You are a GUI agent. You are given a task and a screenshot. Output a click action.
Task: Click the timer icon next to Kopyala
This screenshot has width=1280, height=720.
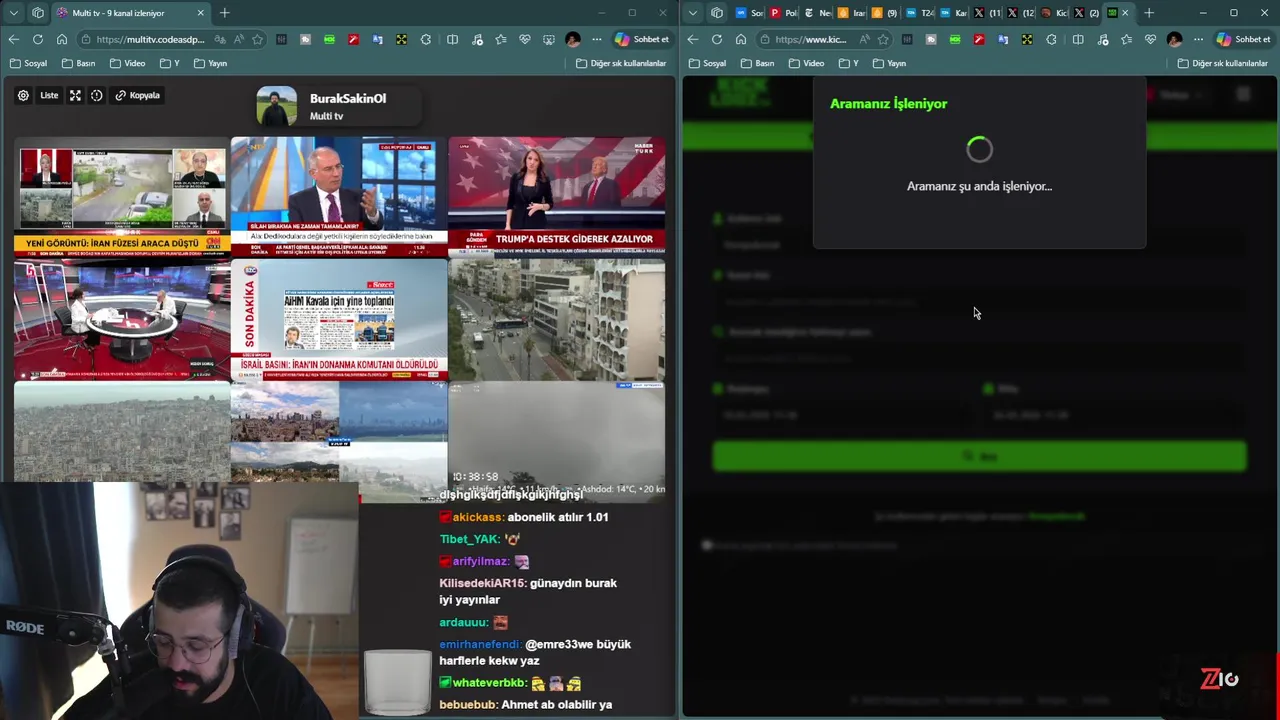[97, 96]
